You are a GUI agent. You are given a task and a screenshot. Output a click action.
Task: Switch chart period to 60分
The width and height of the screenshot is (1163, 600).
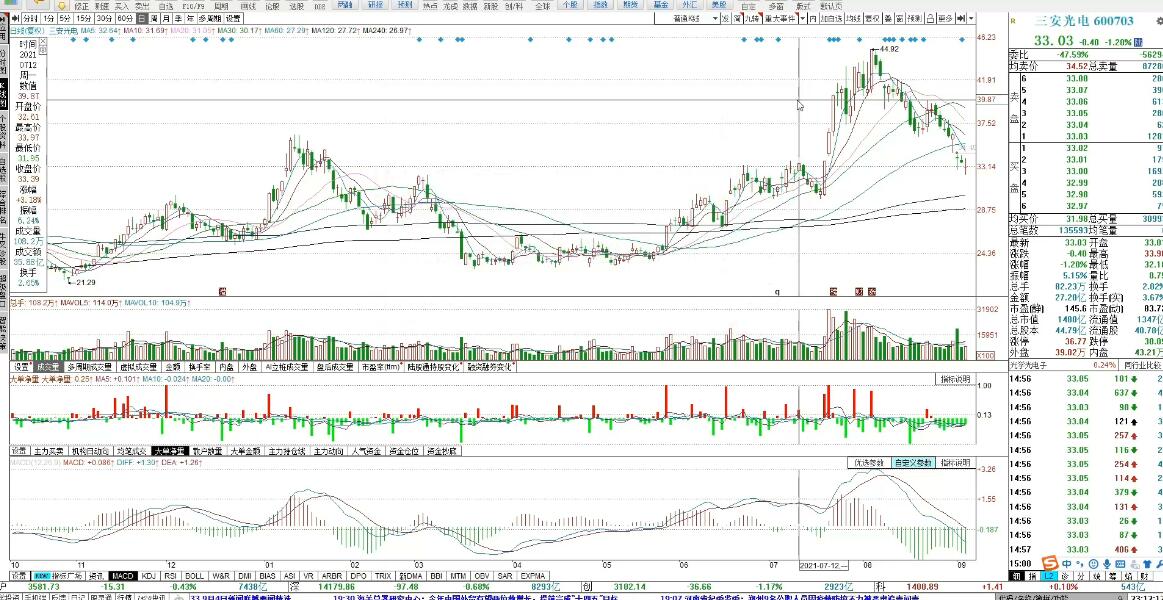[x=124, y=19]
